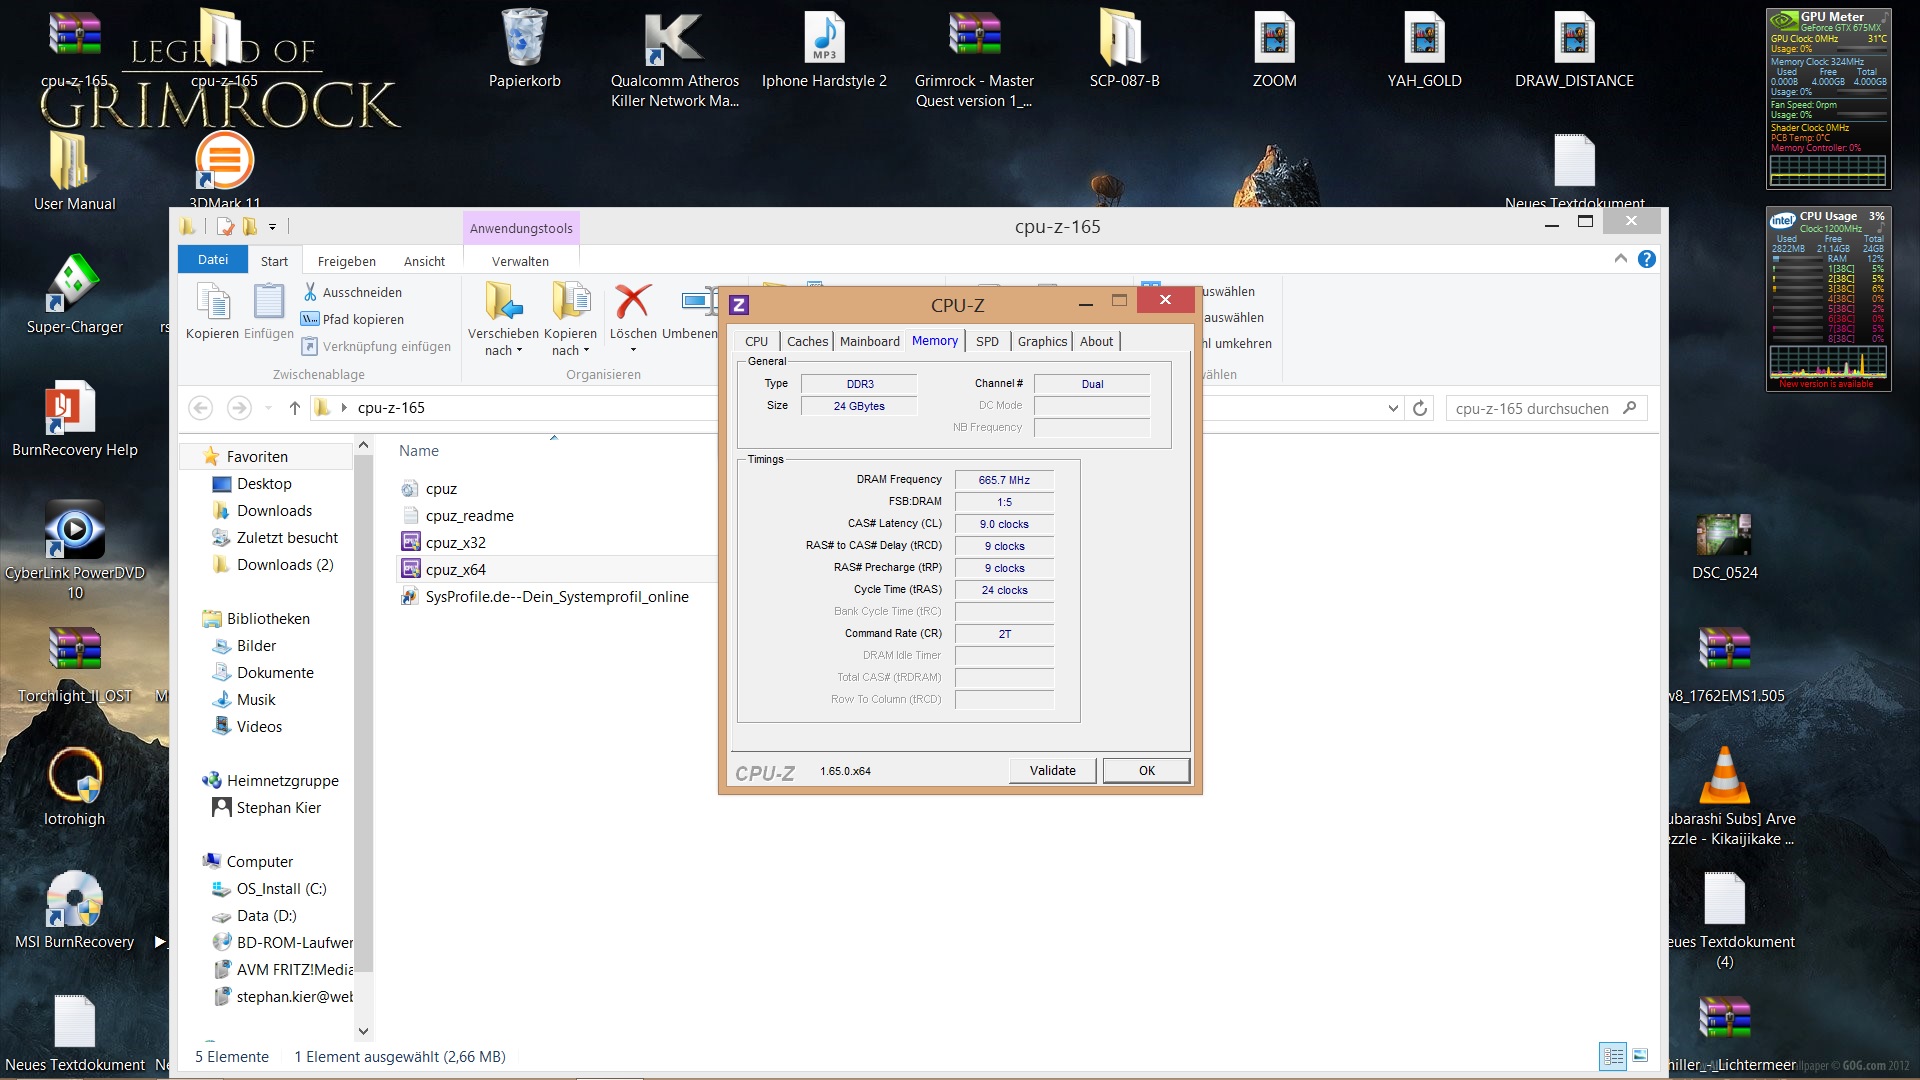Open the Ansicht ribbon tab
The height and width of the screenshot is (1080, 1920).
[424, 261]
